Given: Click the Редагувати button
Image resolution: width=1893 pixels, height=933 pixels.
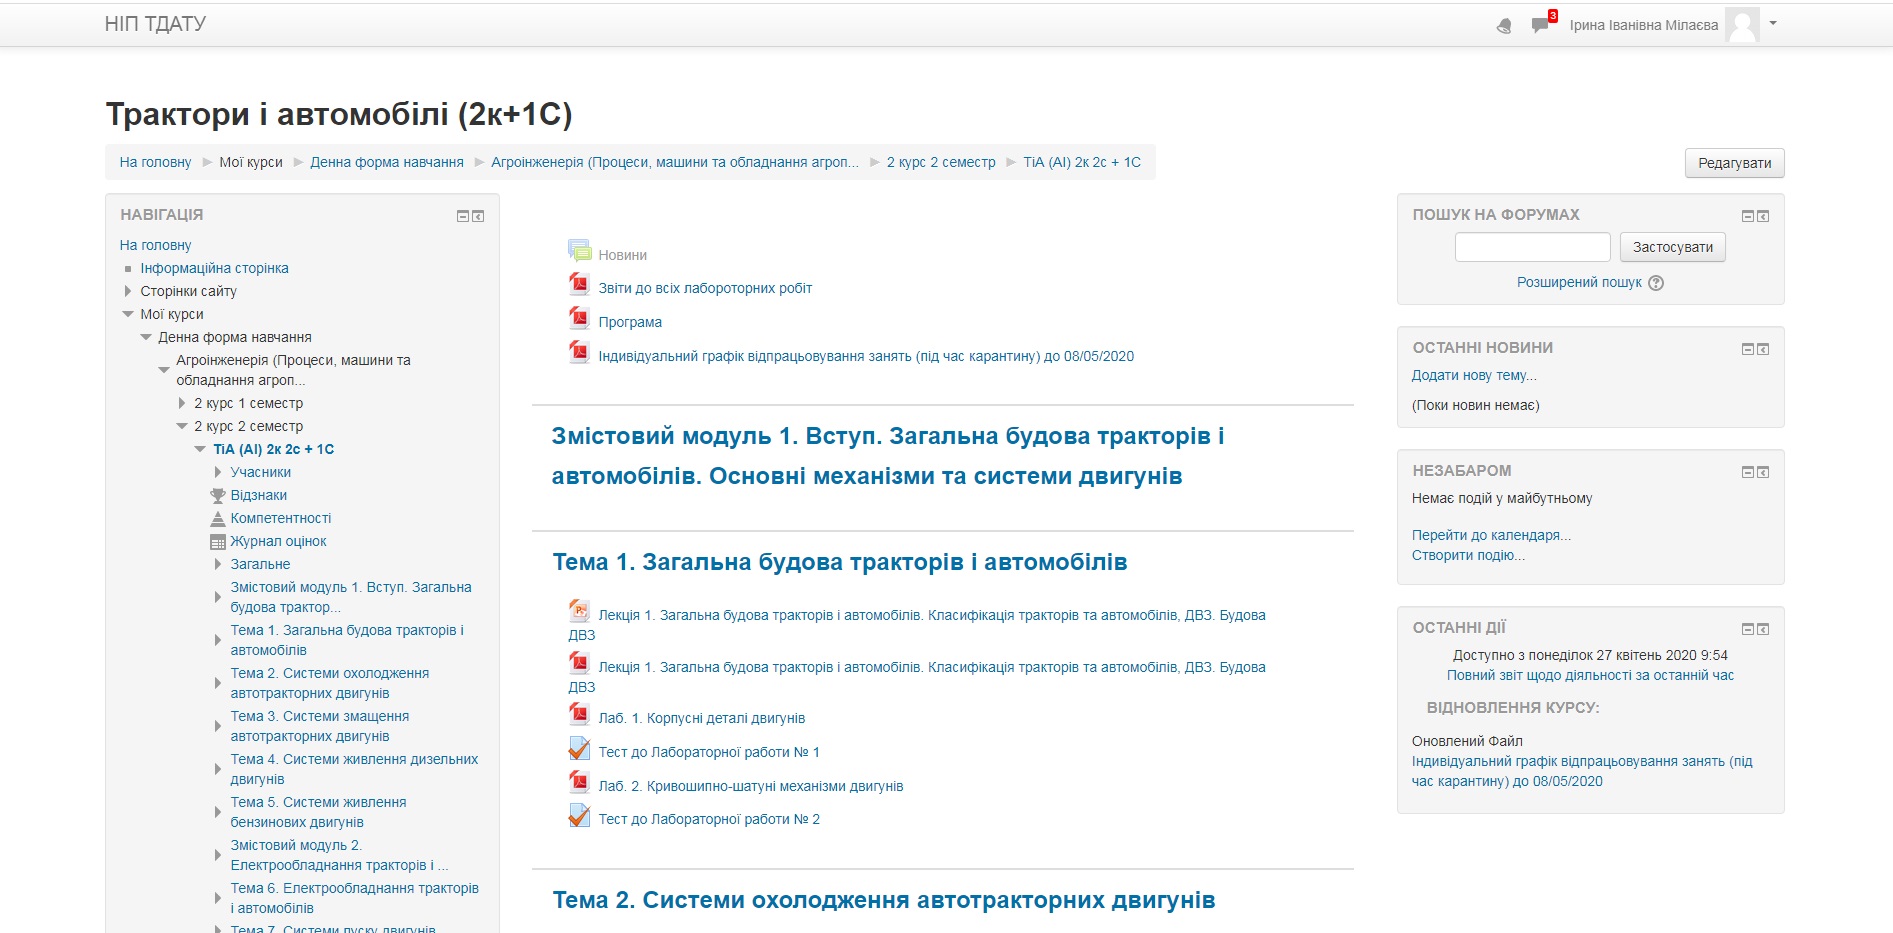Looking at the screenshot, I should 1735,163.
